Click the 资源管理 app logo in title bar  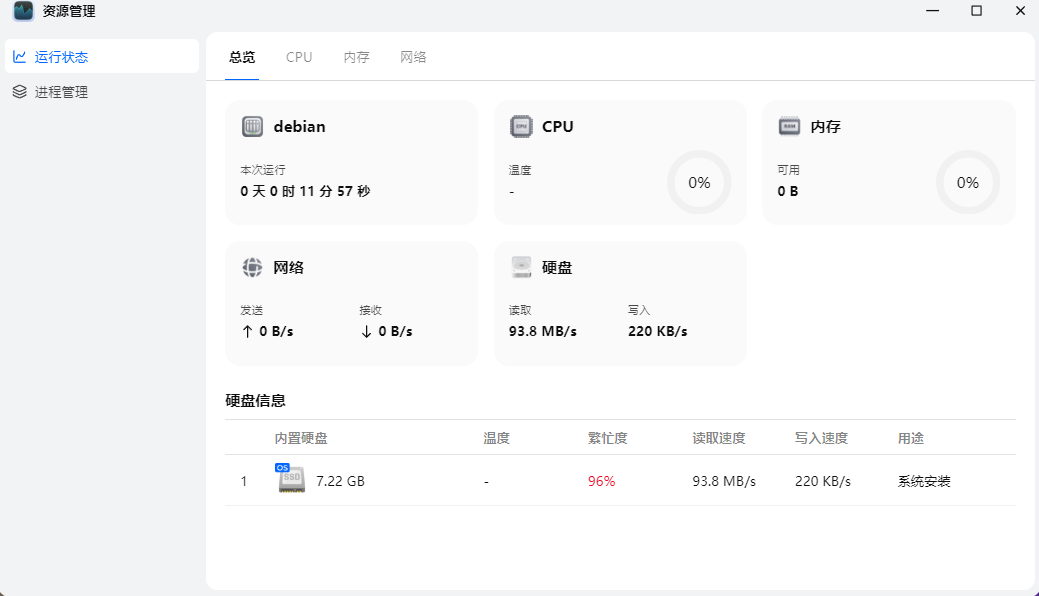click(x=24, y=11)
